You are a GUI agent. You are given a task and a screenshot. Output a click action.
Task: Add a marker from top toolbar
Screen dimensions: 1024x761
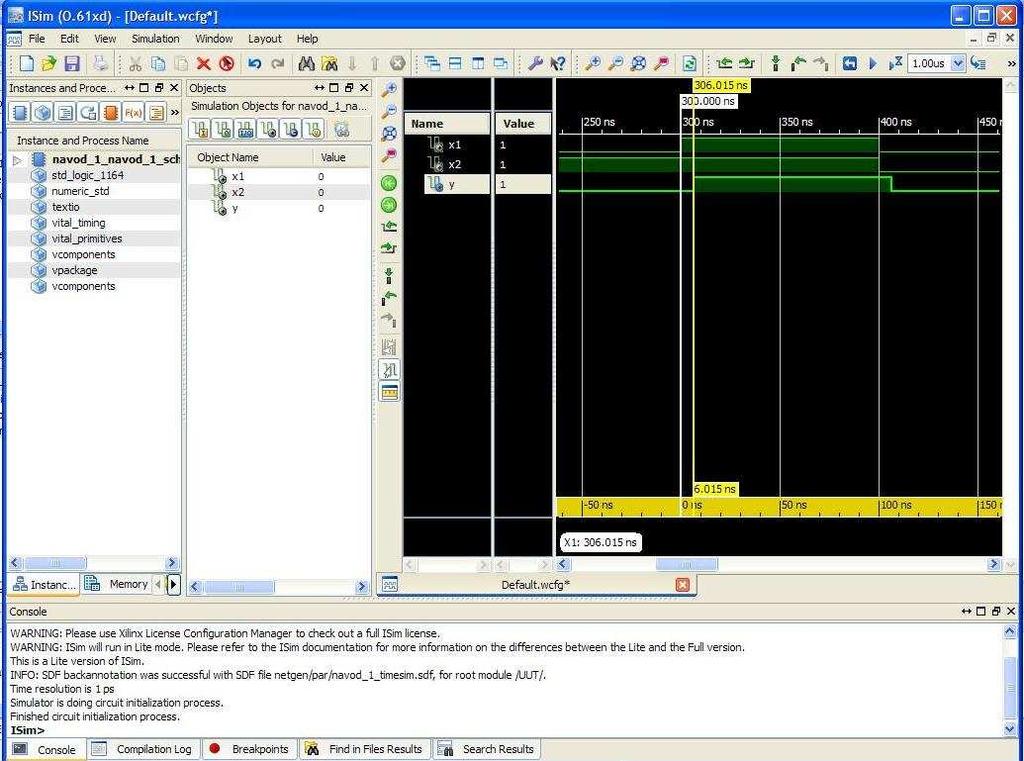click(775, 63)
